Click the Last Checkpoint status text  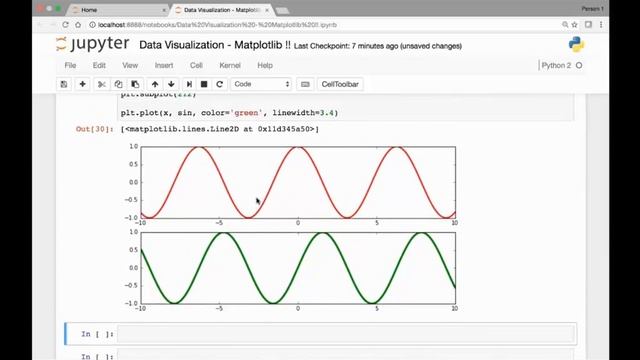click(x=378, y=46)
